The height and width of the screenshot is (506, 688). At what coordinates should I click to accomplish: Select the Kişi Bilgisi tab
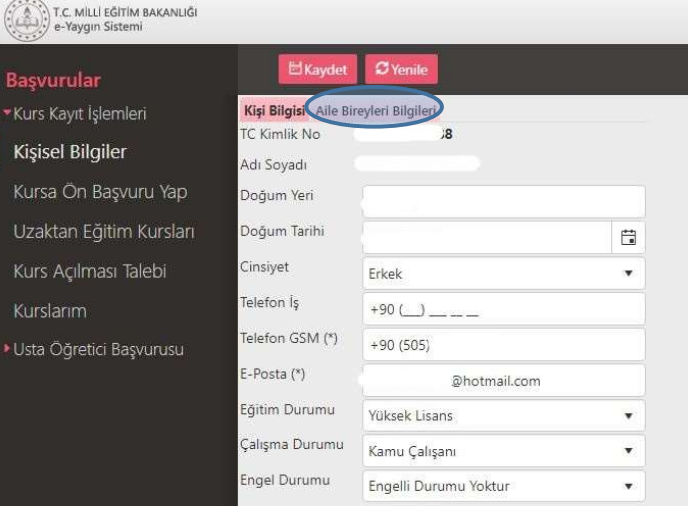(x=273, y=110)
